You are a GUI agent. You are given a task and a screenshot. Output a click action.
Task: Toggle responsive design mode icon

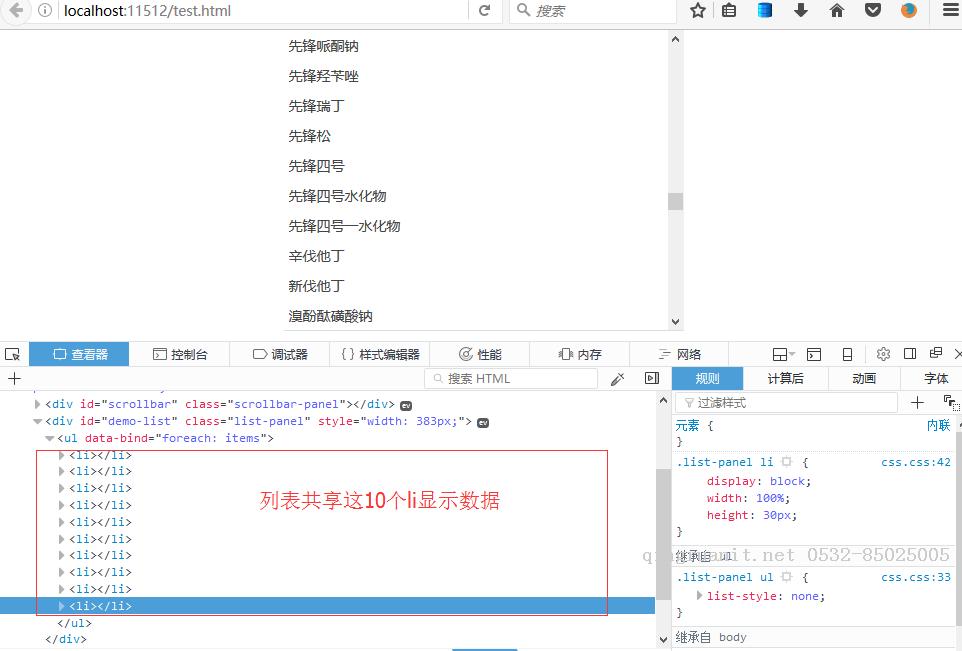pyautogui.click(x=848, y=353)
